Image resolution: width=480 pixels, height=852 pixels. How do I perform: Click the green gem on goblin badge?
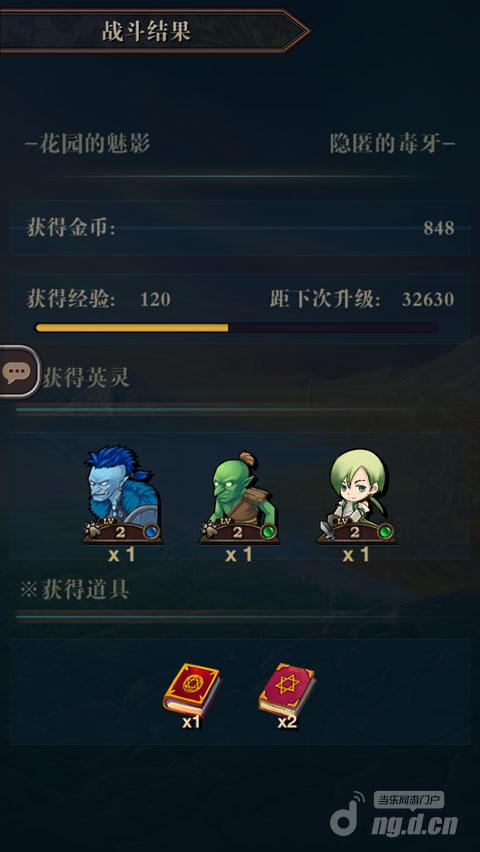[267, 531]
